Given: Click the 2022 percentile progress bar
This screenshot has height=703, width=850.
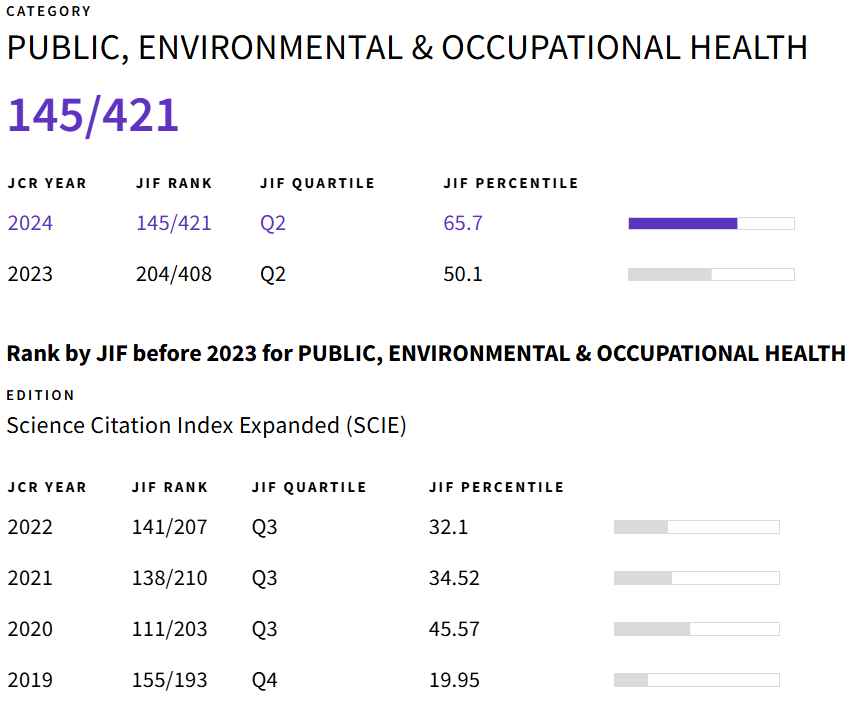Looking at the screenshot, I should (x=696, y=527).
